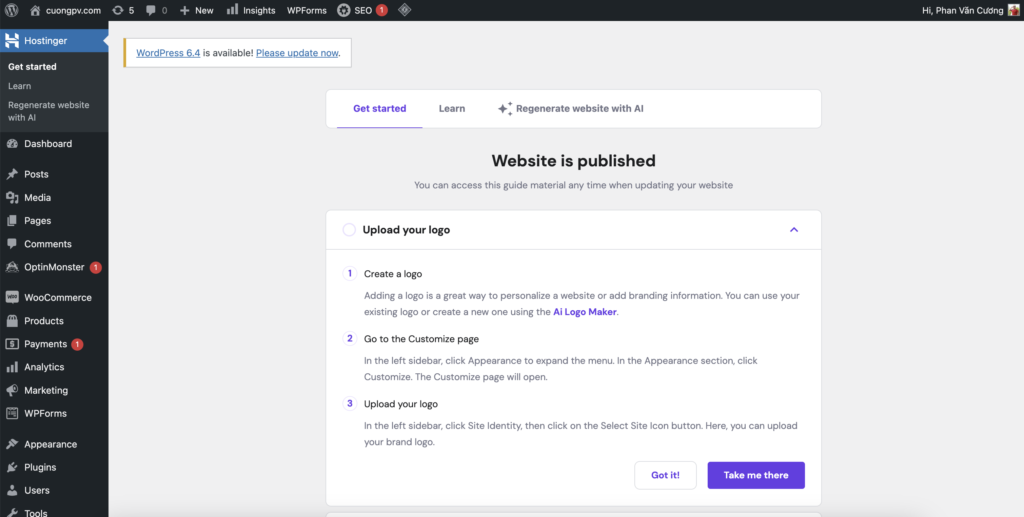Viewport: 1024px width, 517px height.
Task: Click the Comments bubble icon in sidebar
Action: click(x=12, y=244)
